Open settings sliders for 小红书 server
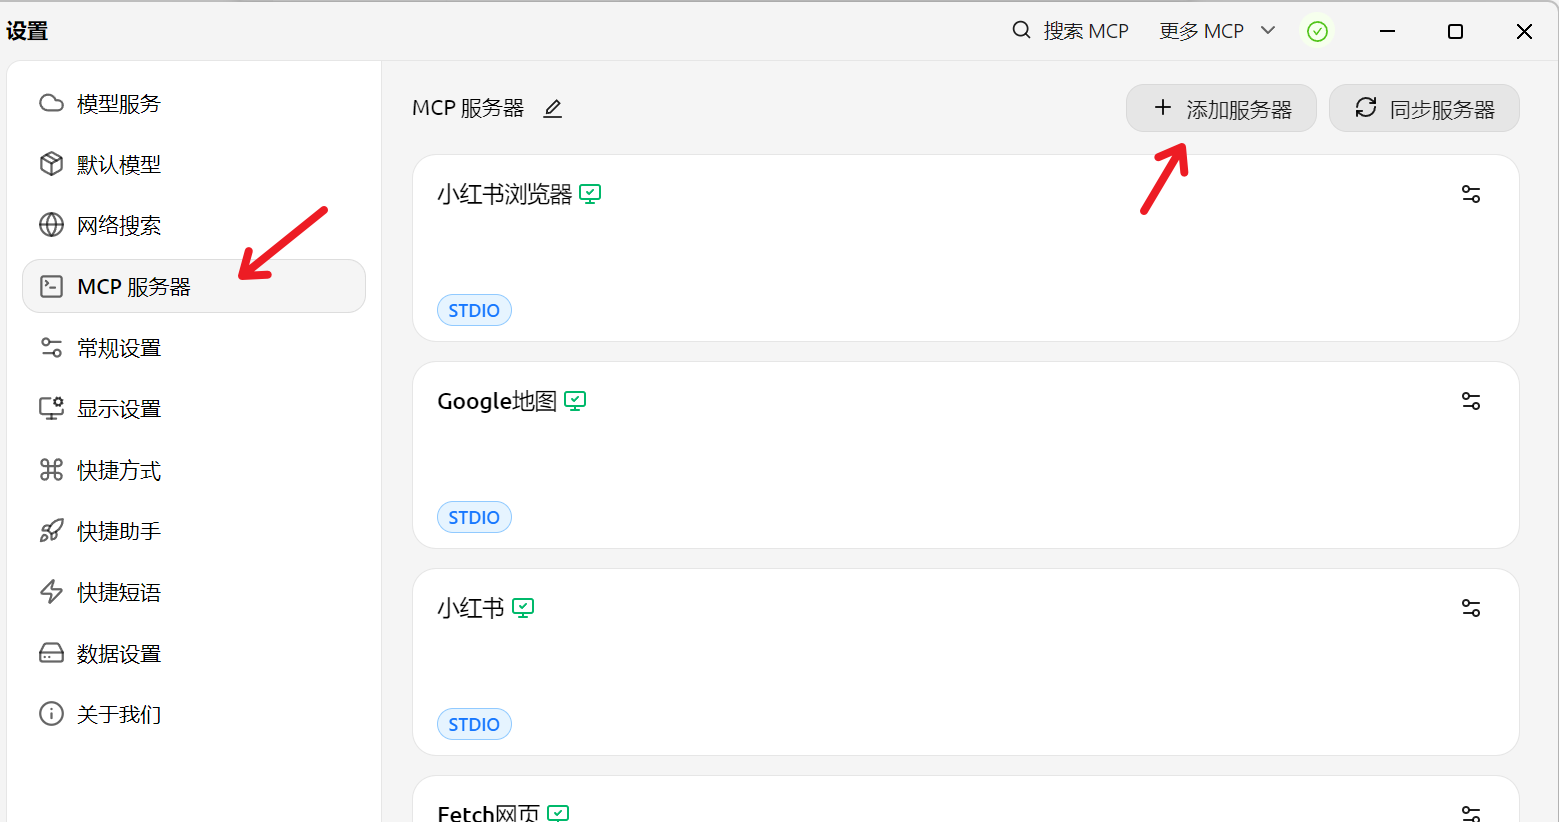Image resolution: width=1559 pixels, height=822 pixels. (x=1471, y=608)
